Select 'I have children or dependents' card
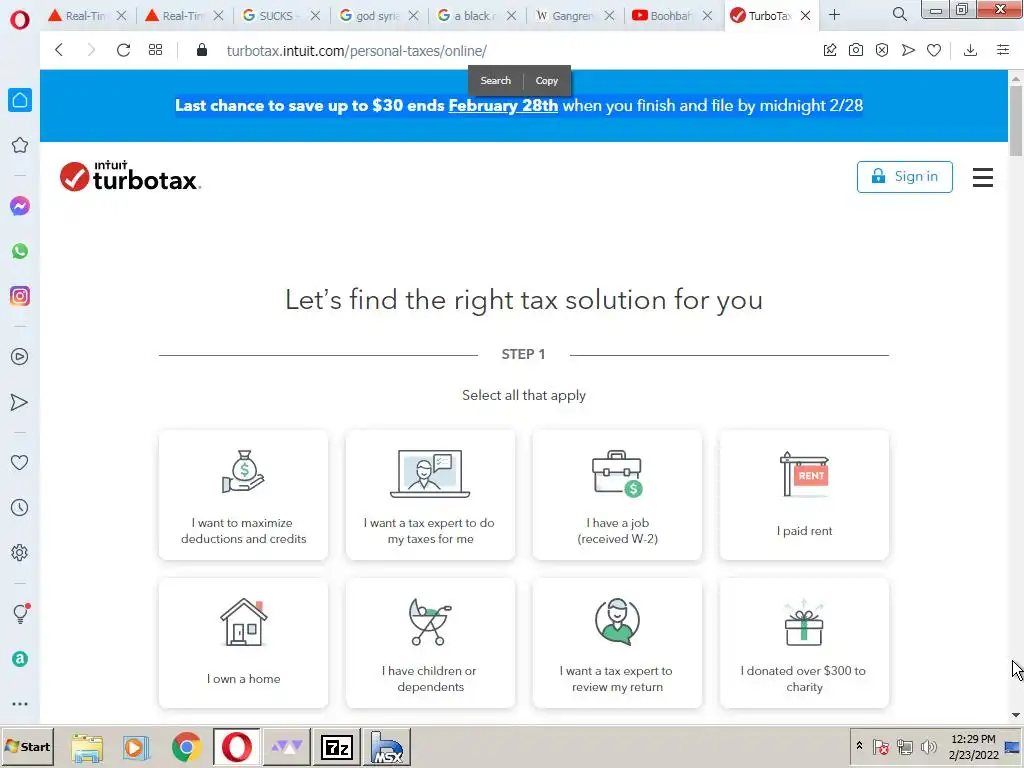 click(x=430, y=643)
